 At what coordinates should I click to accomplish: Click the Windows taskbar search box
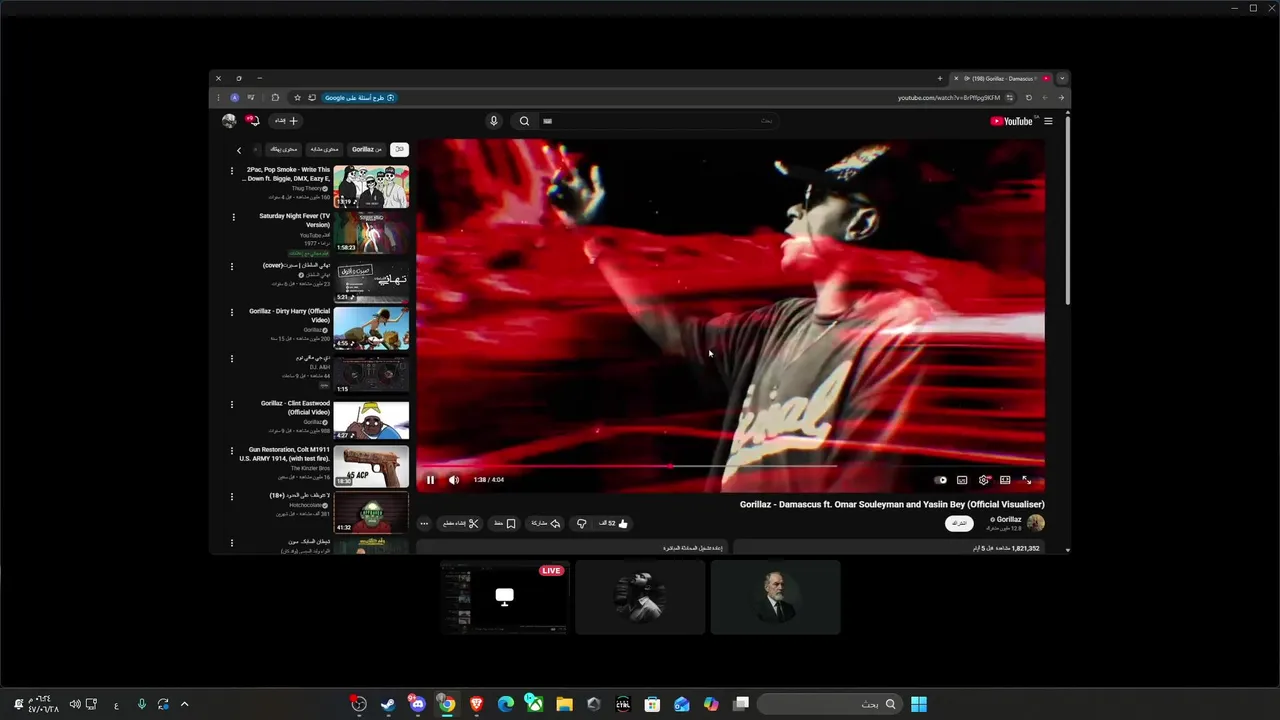[x=829, y=704]
